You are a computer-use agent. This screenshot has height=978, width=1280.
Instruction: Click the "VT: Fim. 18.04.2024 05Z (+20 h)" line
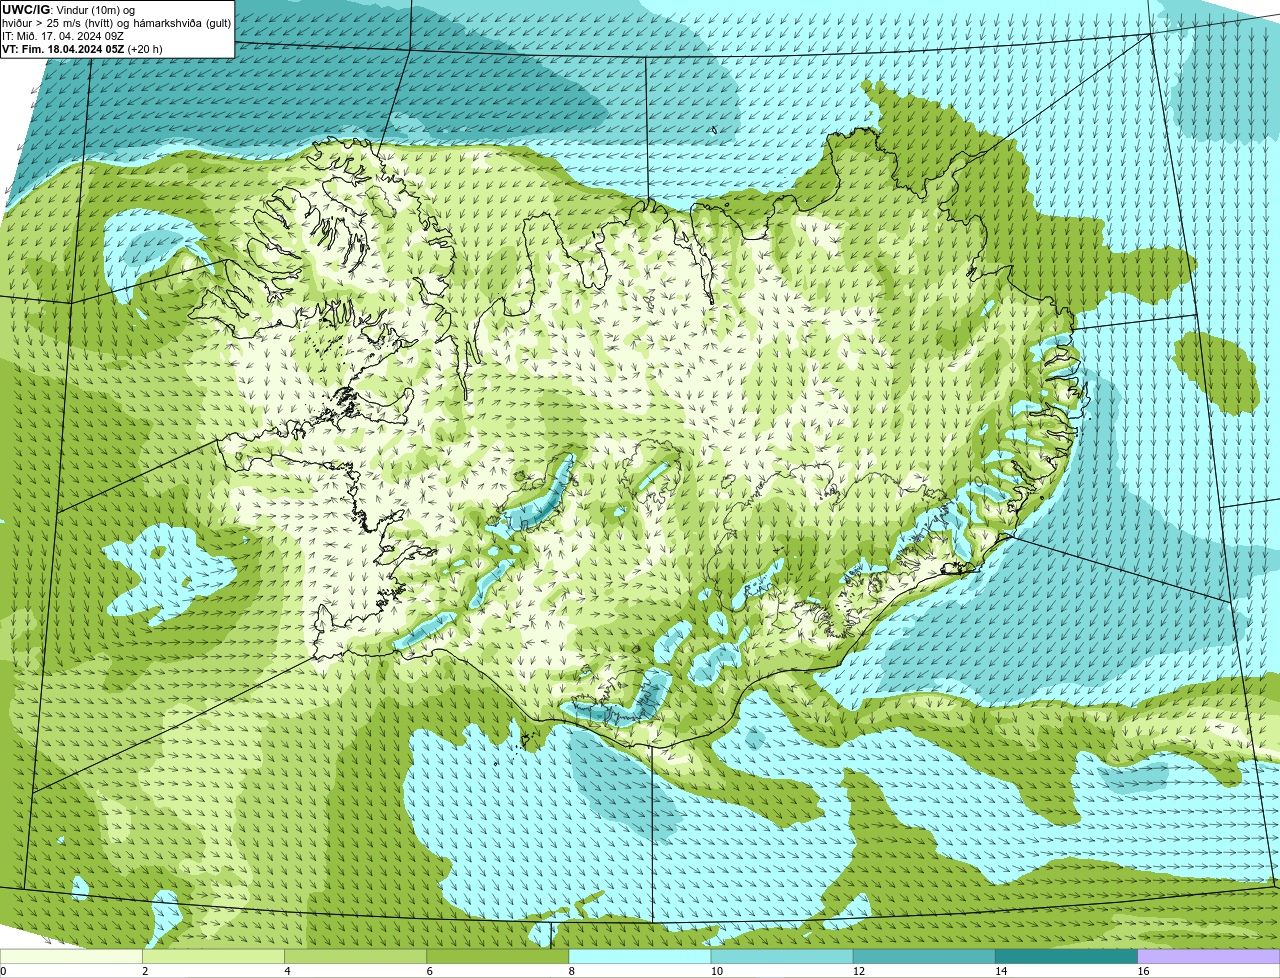tap(82, 48)
